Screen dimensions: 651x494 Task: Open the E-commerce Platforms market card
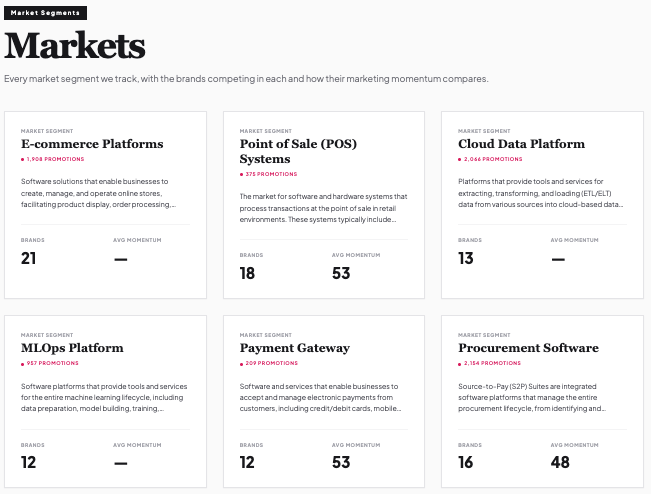pyautogui.click(x=105, y=205)
